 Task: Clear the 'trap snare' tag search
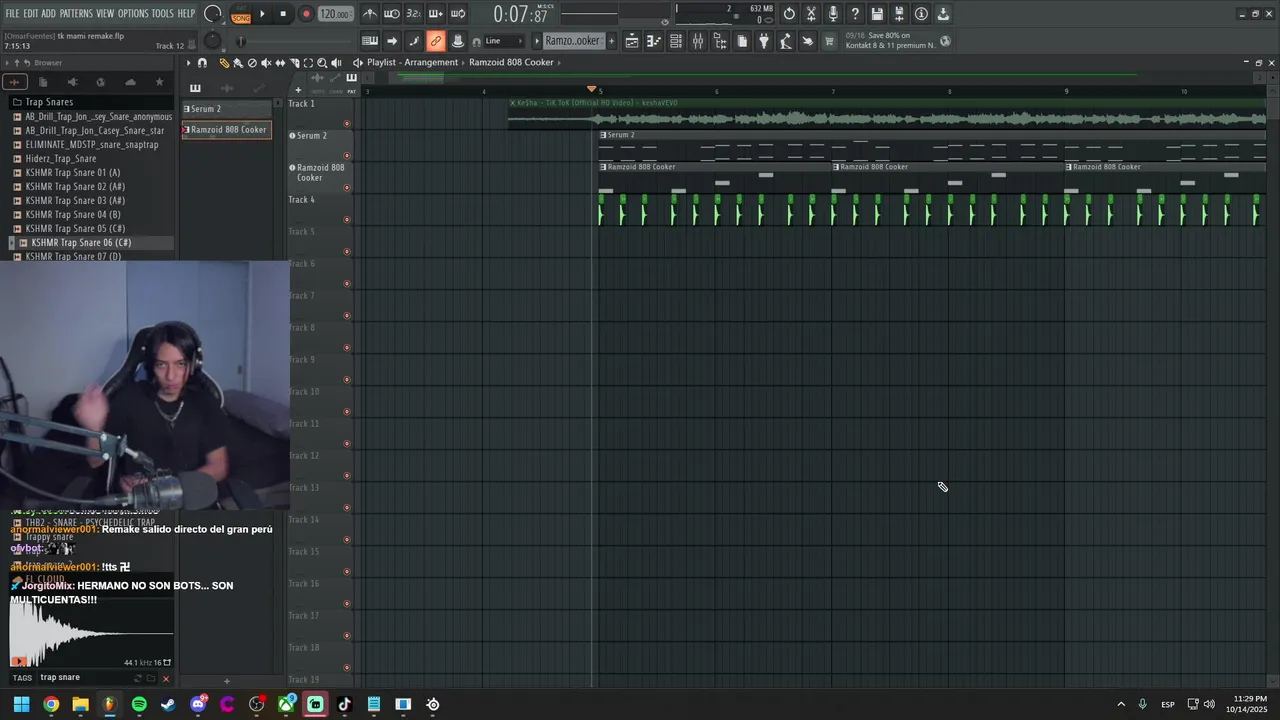pyautogui.click(x=166, y=678)
